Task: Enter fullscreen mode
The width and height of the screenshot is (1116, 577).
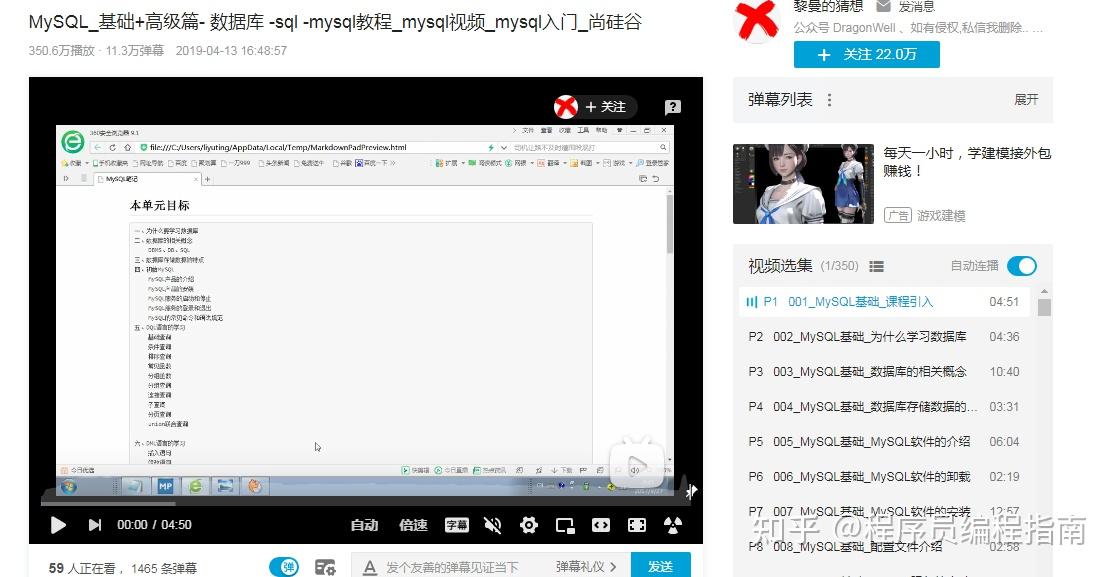Action: pos(638,524)
